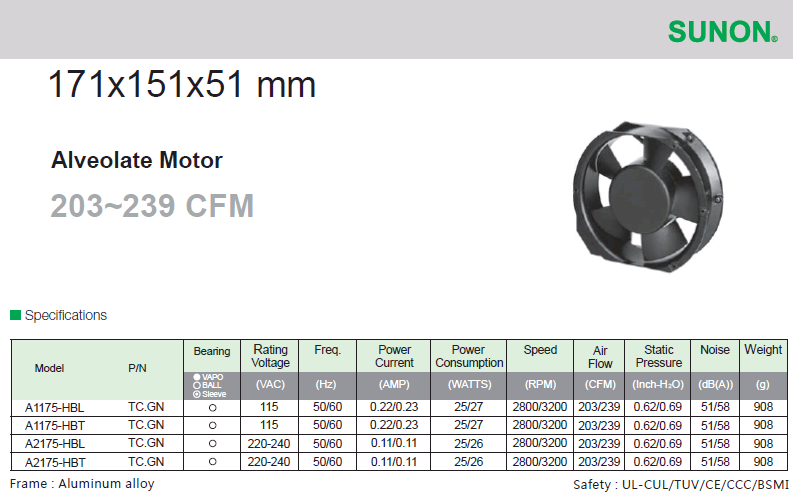Click the "Model" column header

(x=49, y=368)
